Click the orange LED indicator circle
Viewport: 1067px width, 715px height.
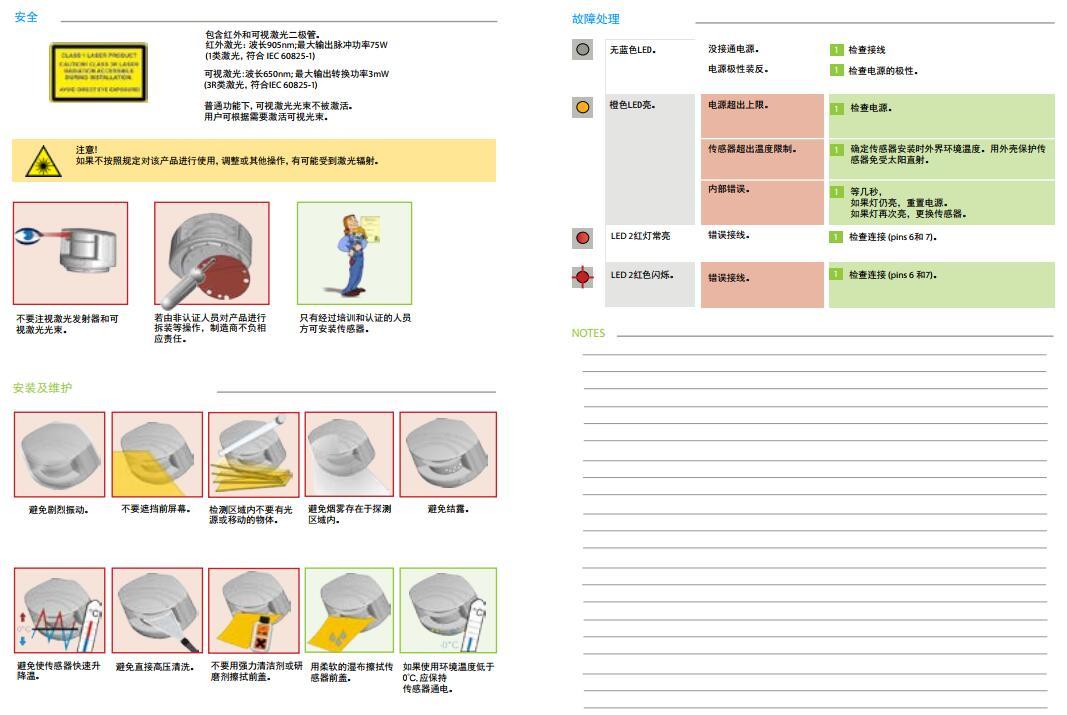click(583, 107)
